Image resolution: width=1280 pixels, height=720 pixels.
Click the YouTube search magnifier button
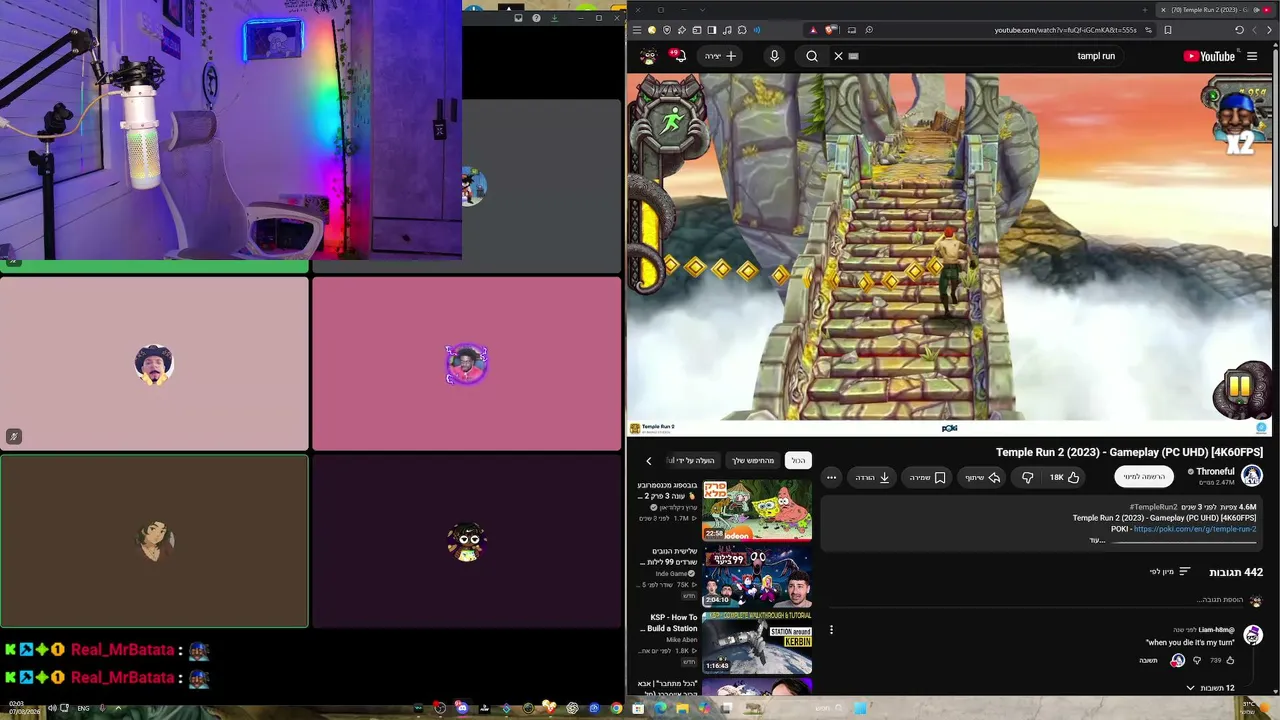[812, 56]
